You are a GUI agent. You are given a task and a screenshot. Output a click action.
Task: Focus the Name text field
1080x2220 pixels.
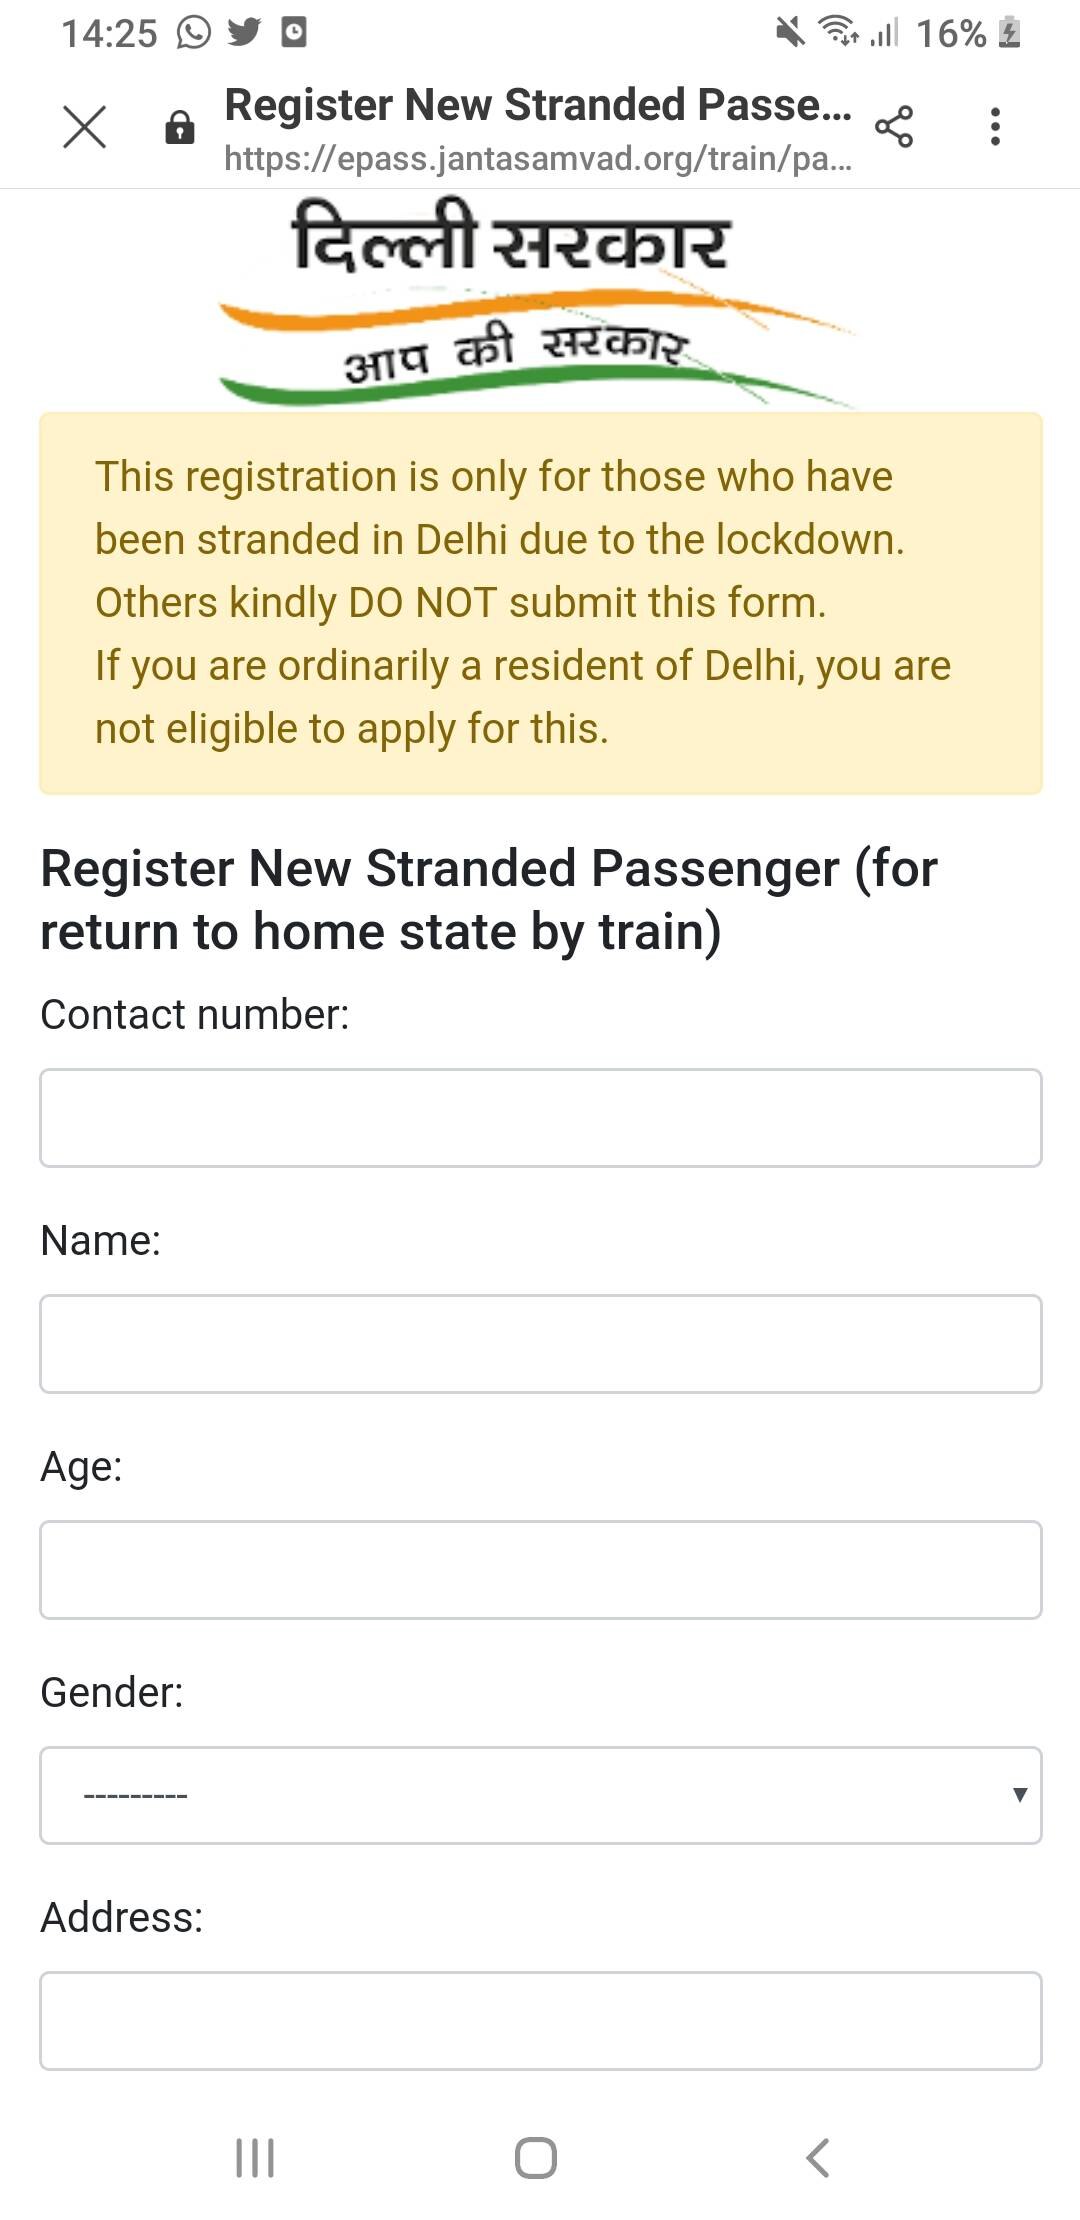(x=540, y=1343)
